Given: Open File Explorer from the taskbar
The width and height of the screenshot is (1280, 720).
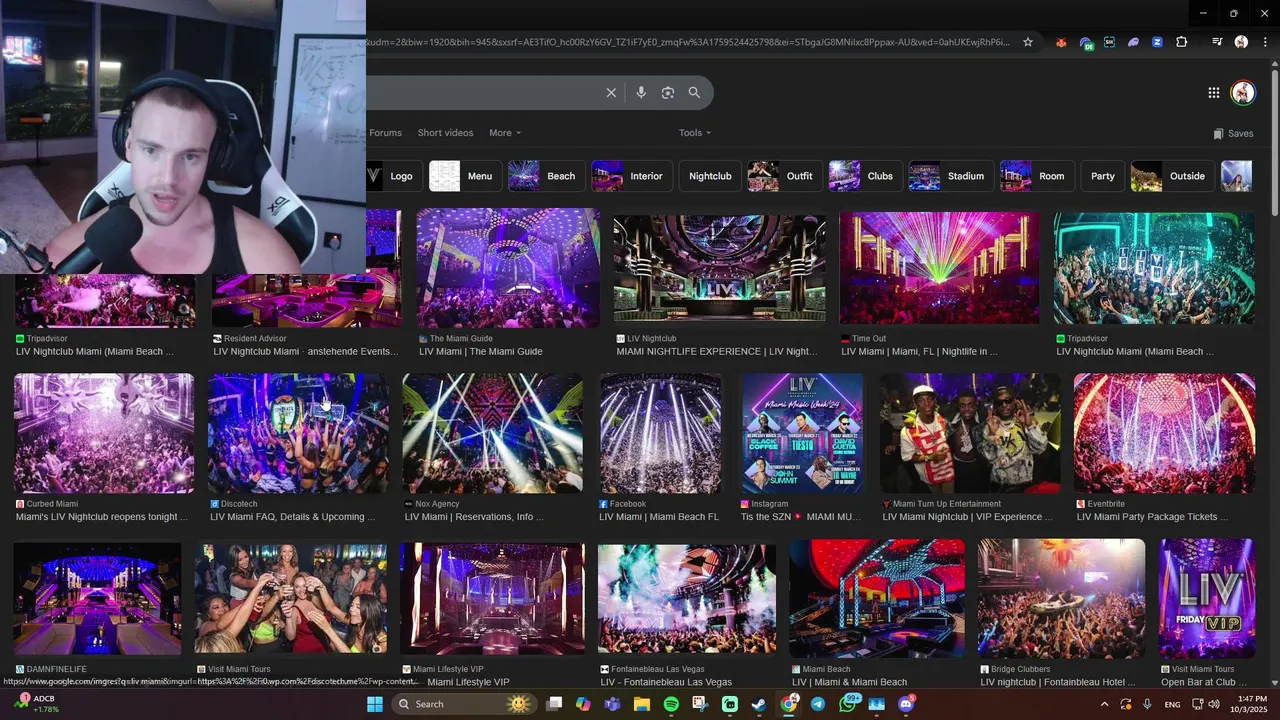Looking at the screenshot, I should pos(642,704).
